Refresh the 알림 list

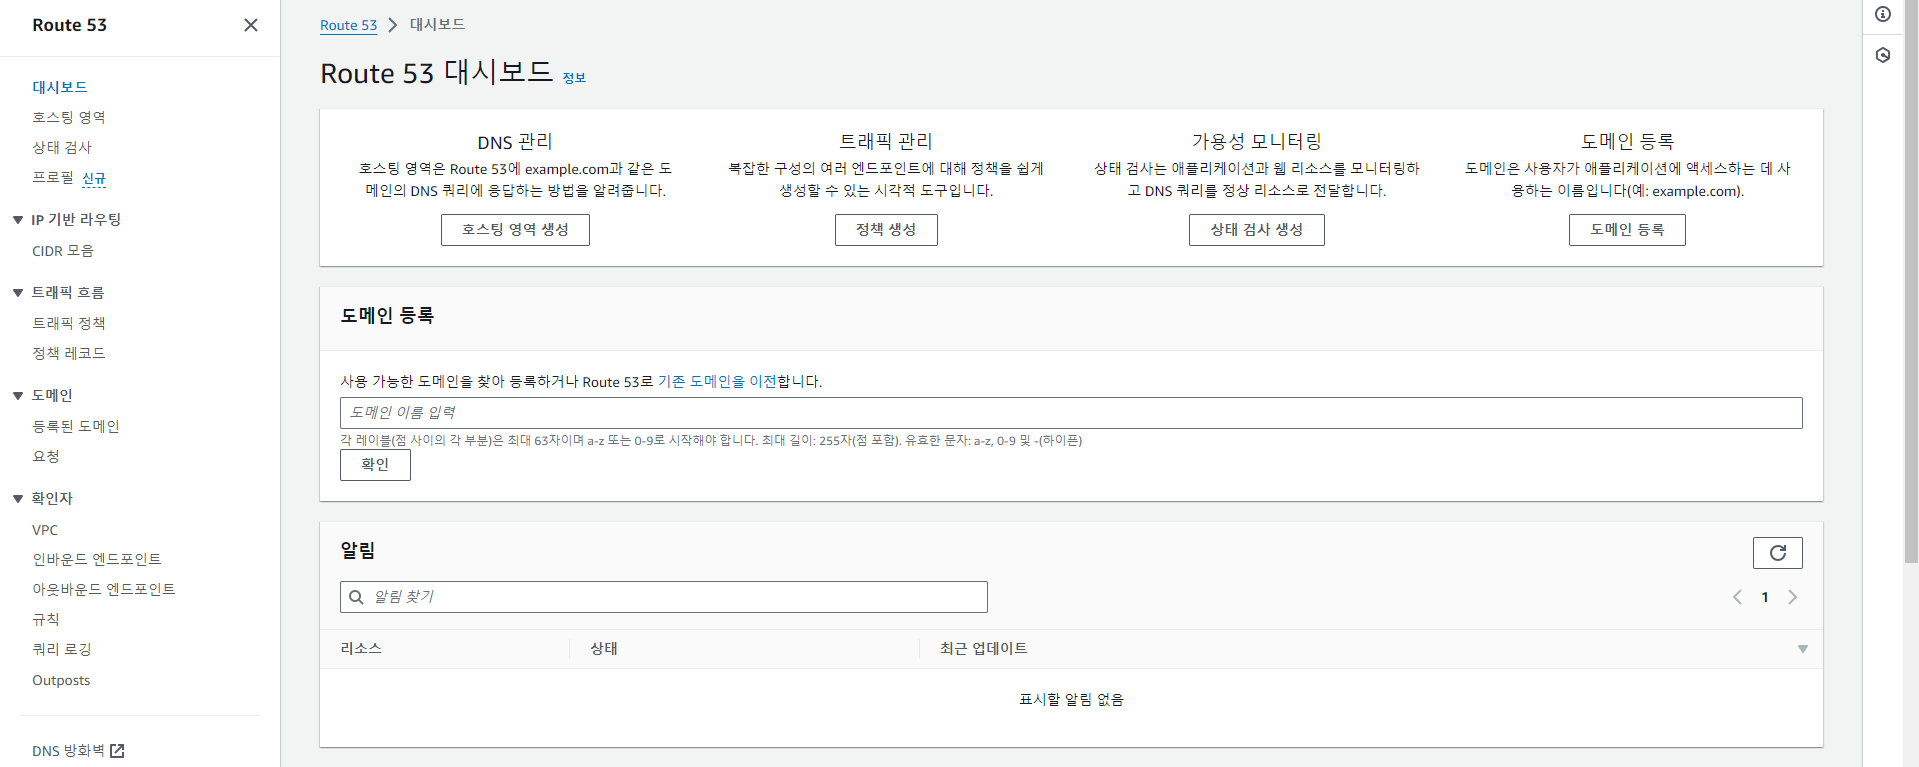pos(1778,553)
